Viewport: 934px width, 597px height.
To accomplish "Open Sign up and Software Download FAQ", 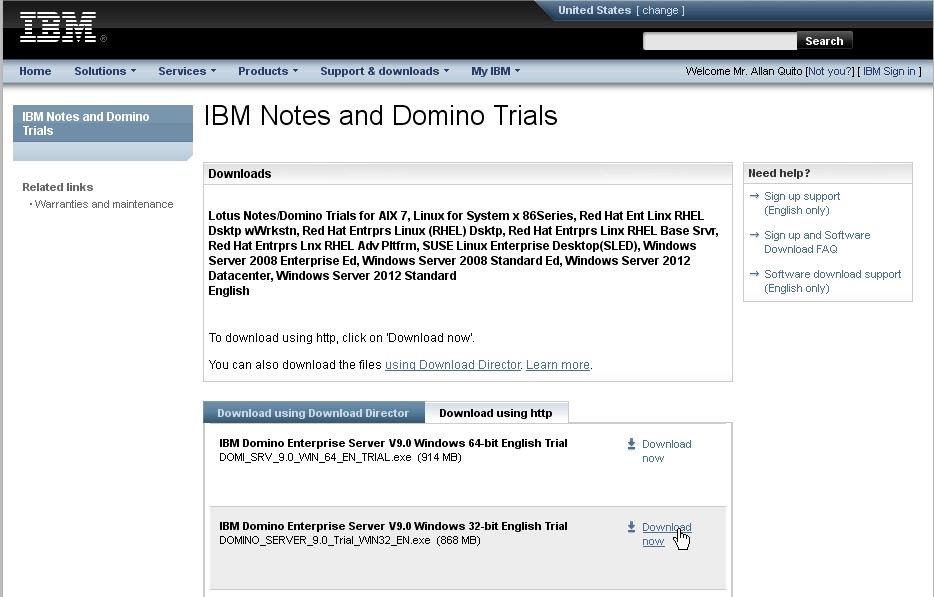I will click(x=817, y=242).
